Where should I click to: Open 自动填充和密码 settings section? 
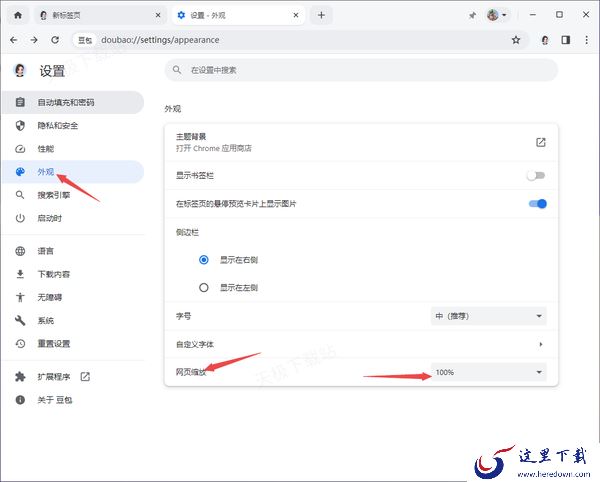coord(73,102)
